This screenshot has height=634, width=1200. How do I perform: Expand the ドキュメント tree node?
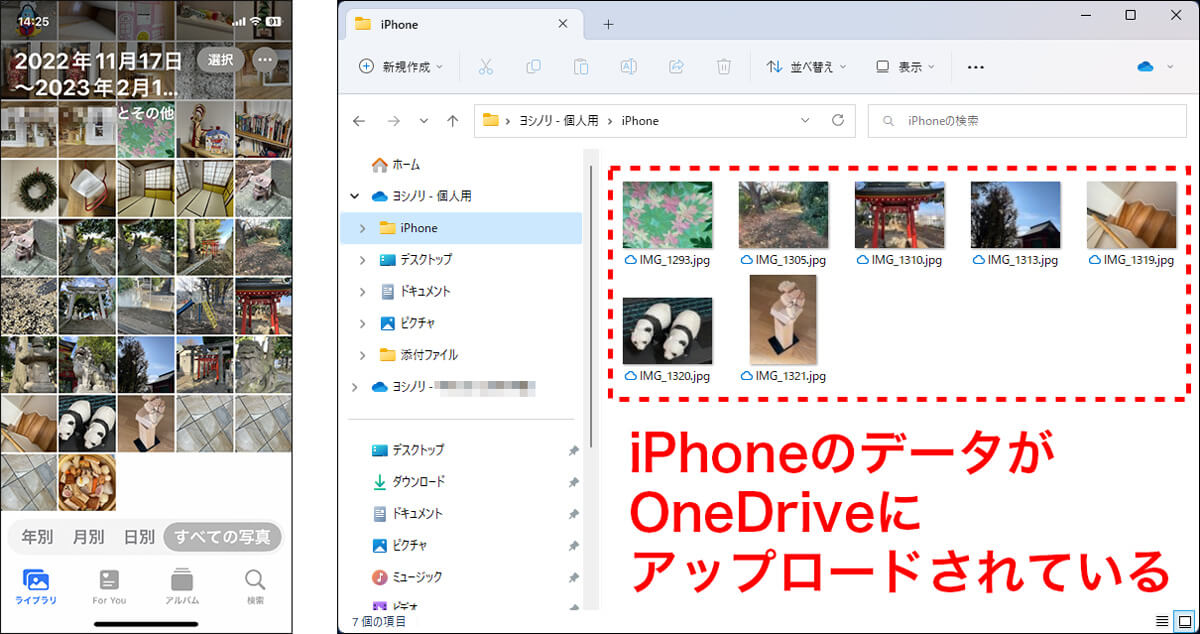tap(362, 292)
